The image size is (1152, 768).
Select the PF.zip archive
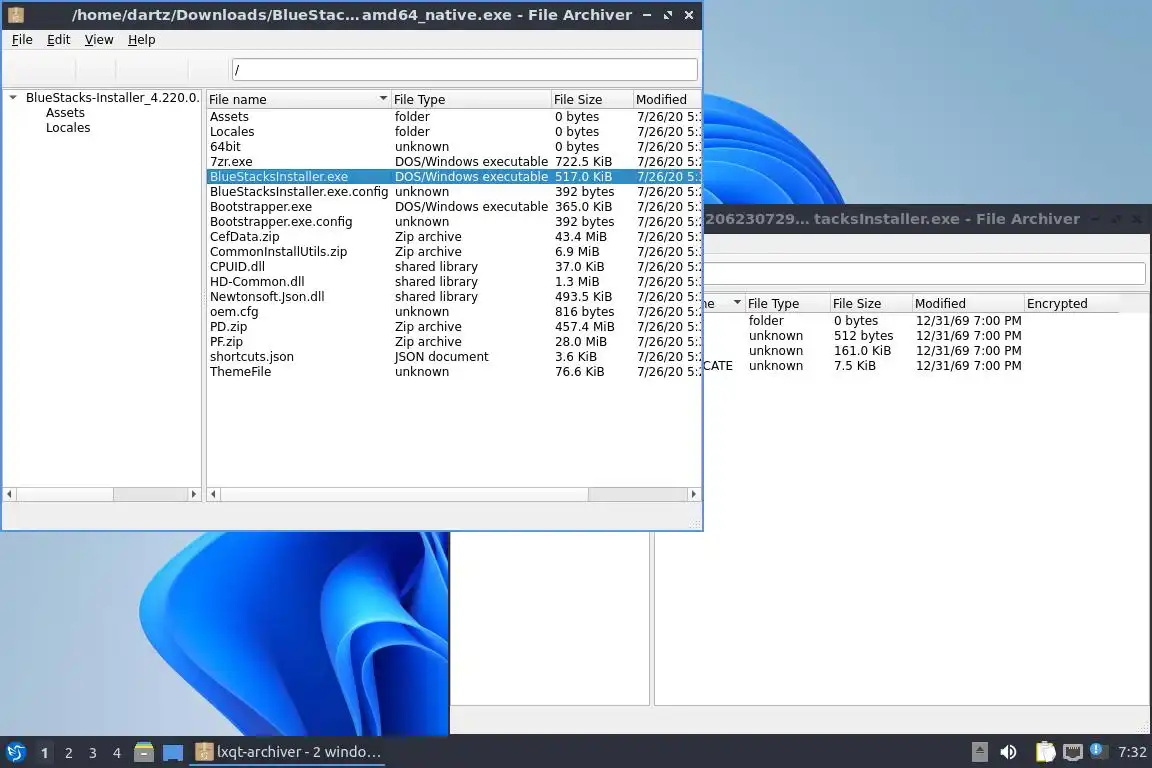coord(454,342)
